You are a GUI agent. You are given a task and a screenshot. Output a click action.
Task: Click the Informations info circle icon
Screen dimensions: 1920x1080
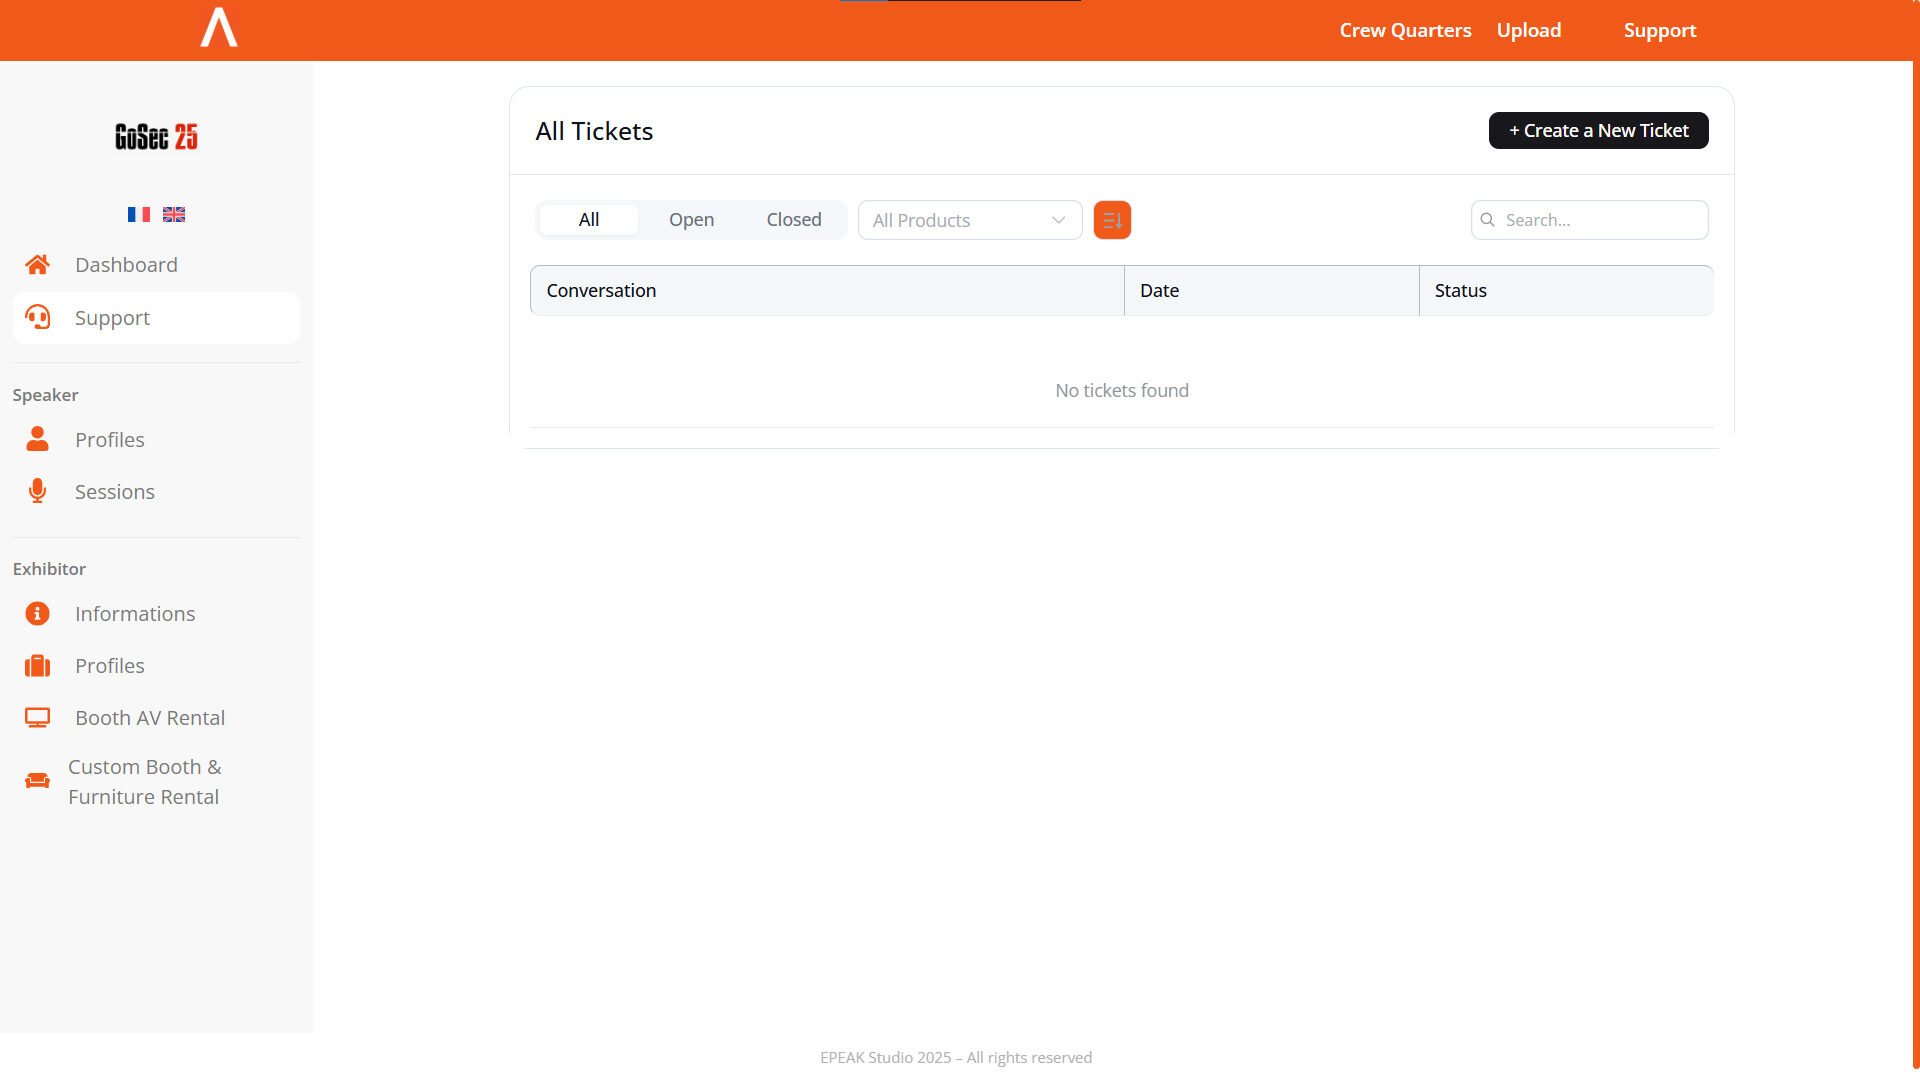click(37, 613)
